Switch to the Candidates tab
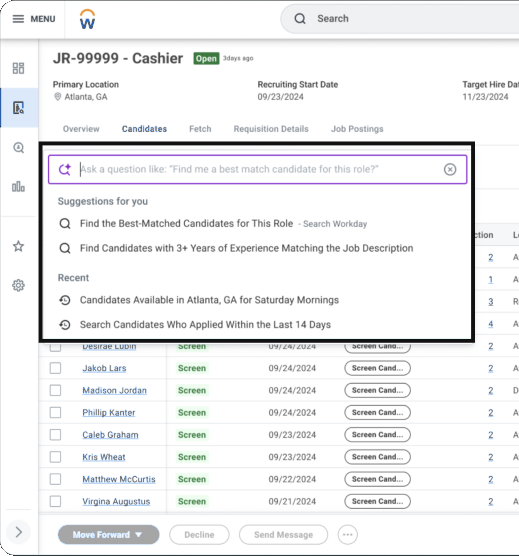This screenshot has width=519, height=556. pos(144,129)
